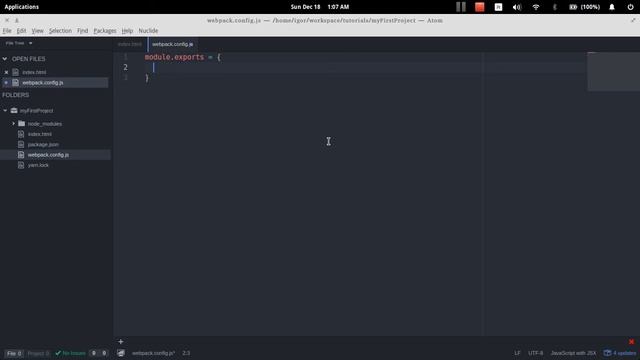
Task: Click the FOLDERS section header
Action: 16,95
